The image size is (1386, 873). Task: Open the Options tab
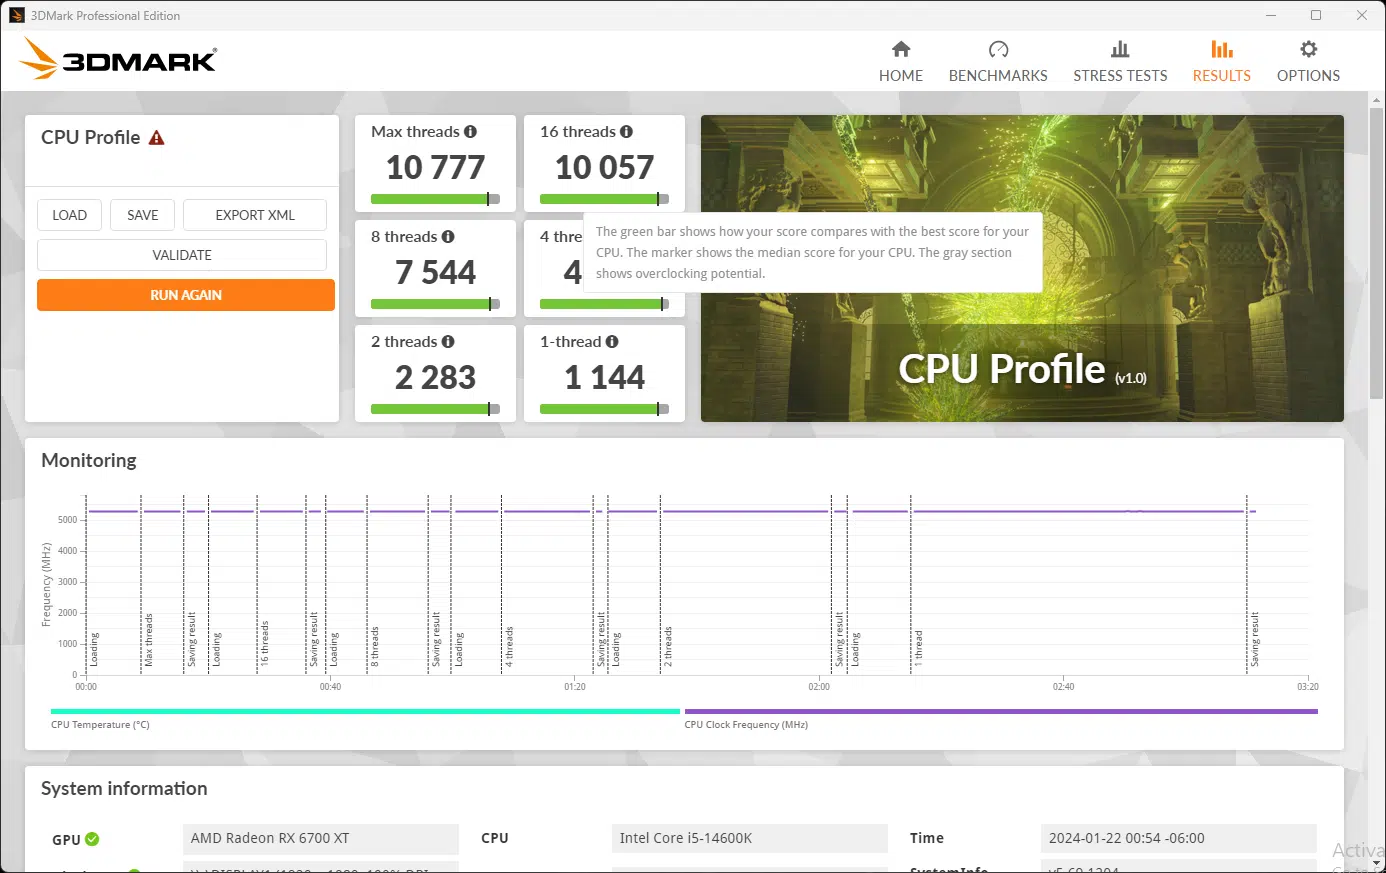1308,62
